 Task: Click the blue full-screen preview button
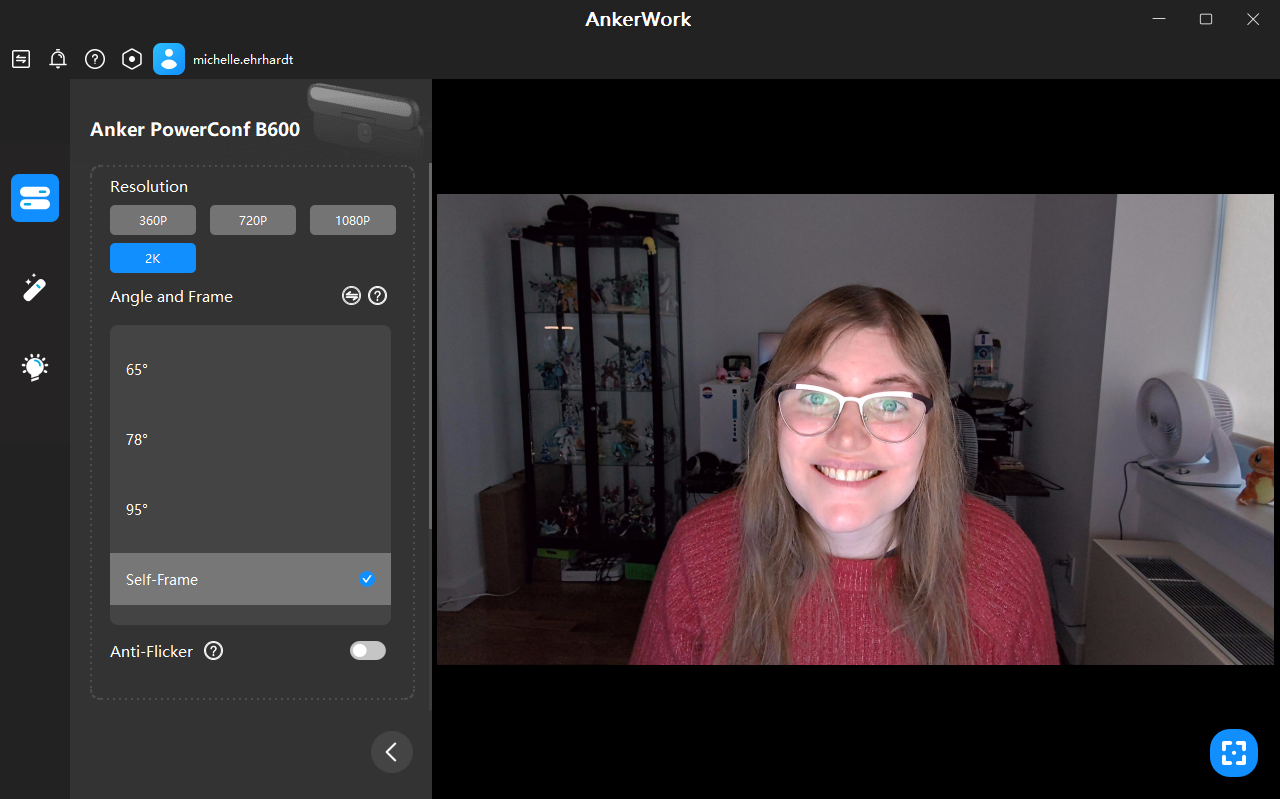coord(1234,753)
